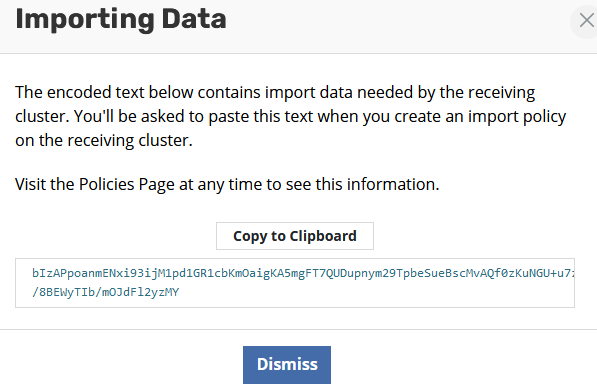Viewport: 597px width, 392px height.
Task: Click the words "Policies Page"
Action: (126, 184)
